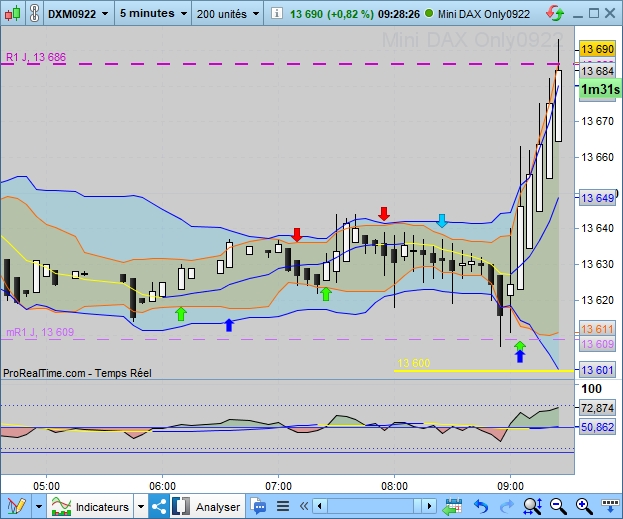Open the 200 unités history dropdown
Viewport: 623px width, 519px height.
click(228, 14)
